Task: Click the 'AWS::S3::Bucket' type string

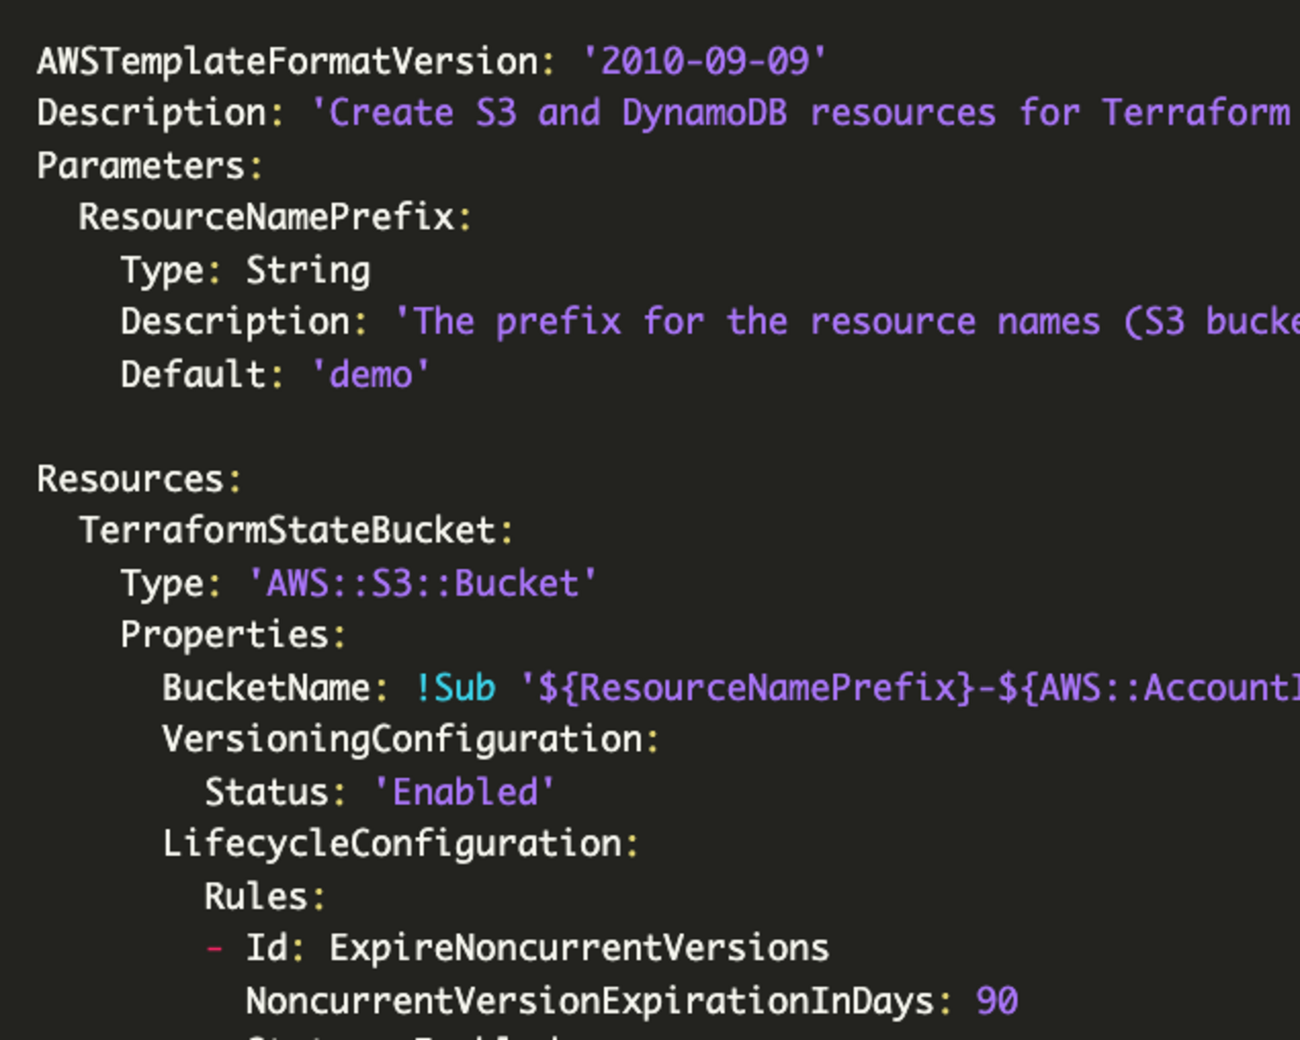Action: (423, 583)
